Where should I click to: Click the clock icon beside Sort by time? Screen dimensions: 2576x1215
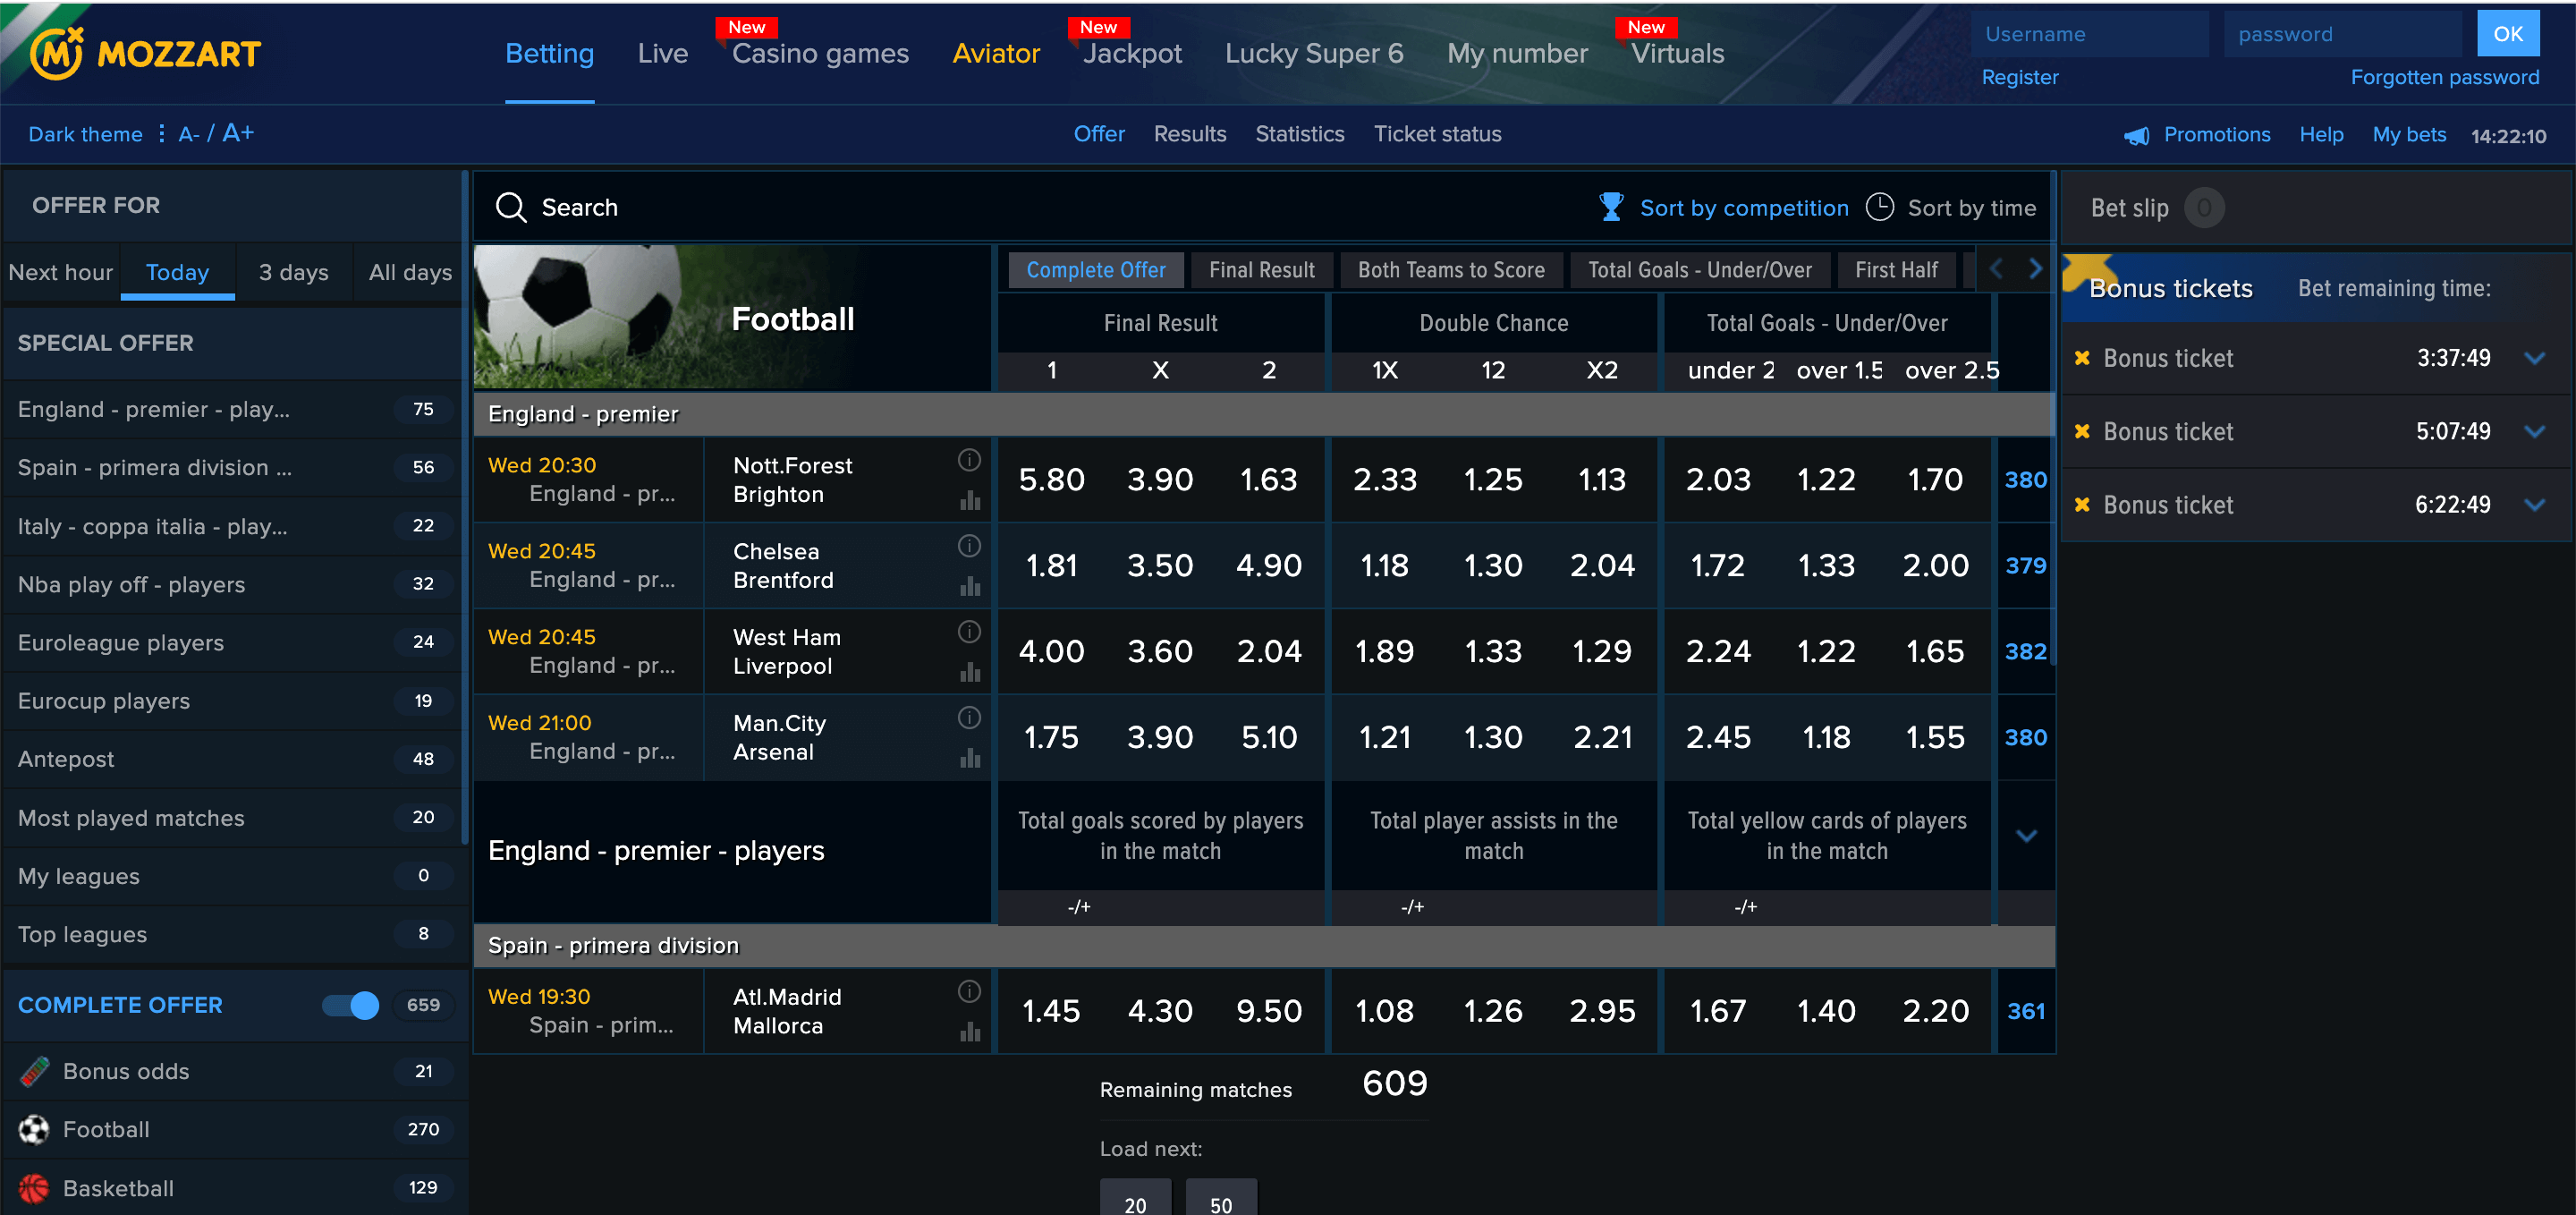coord(1880,207)
